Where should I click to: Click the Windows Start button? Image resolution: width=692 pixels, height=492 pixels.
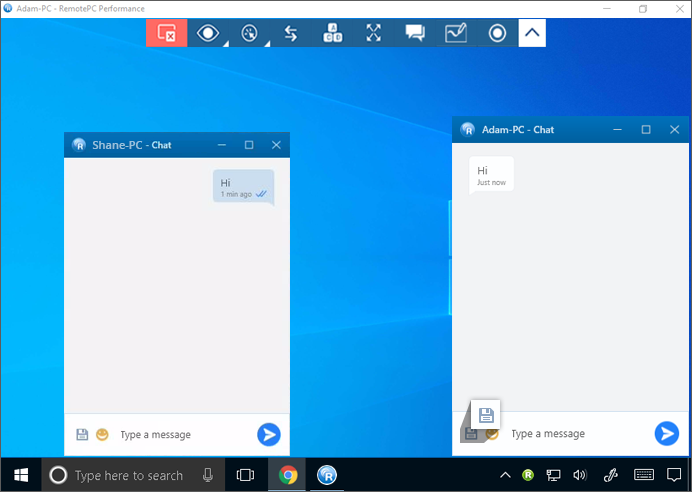(x=20, y=475)
